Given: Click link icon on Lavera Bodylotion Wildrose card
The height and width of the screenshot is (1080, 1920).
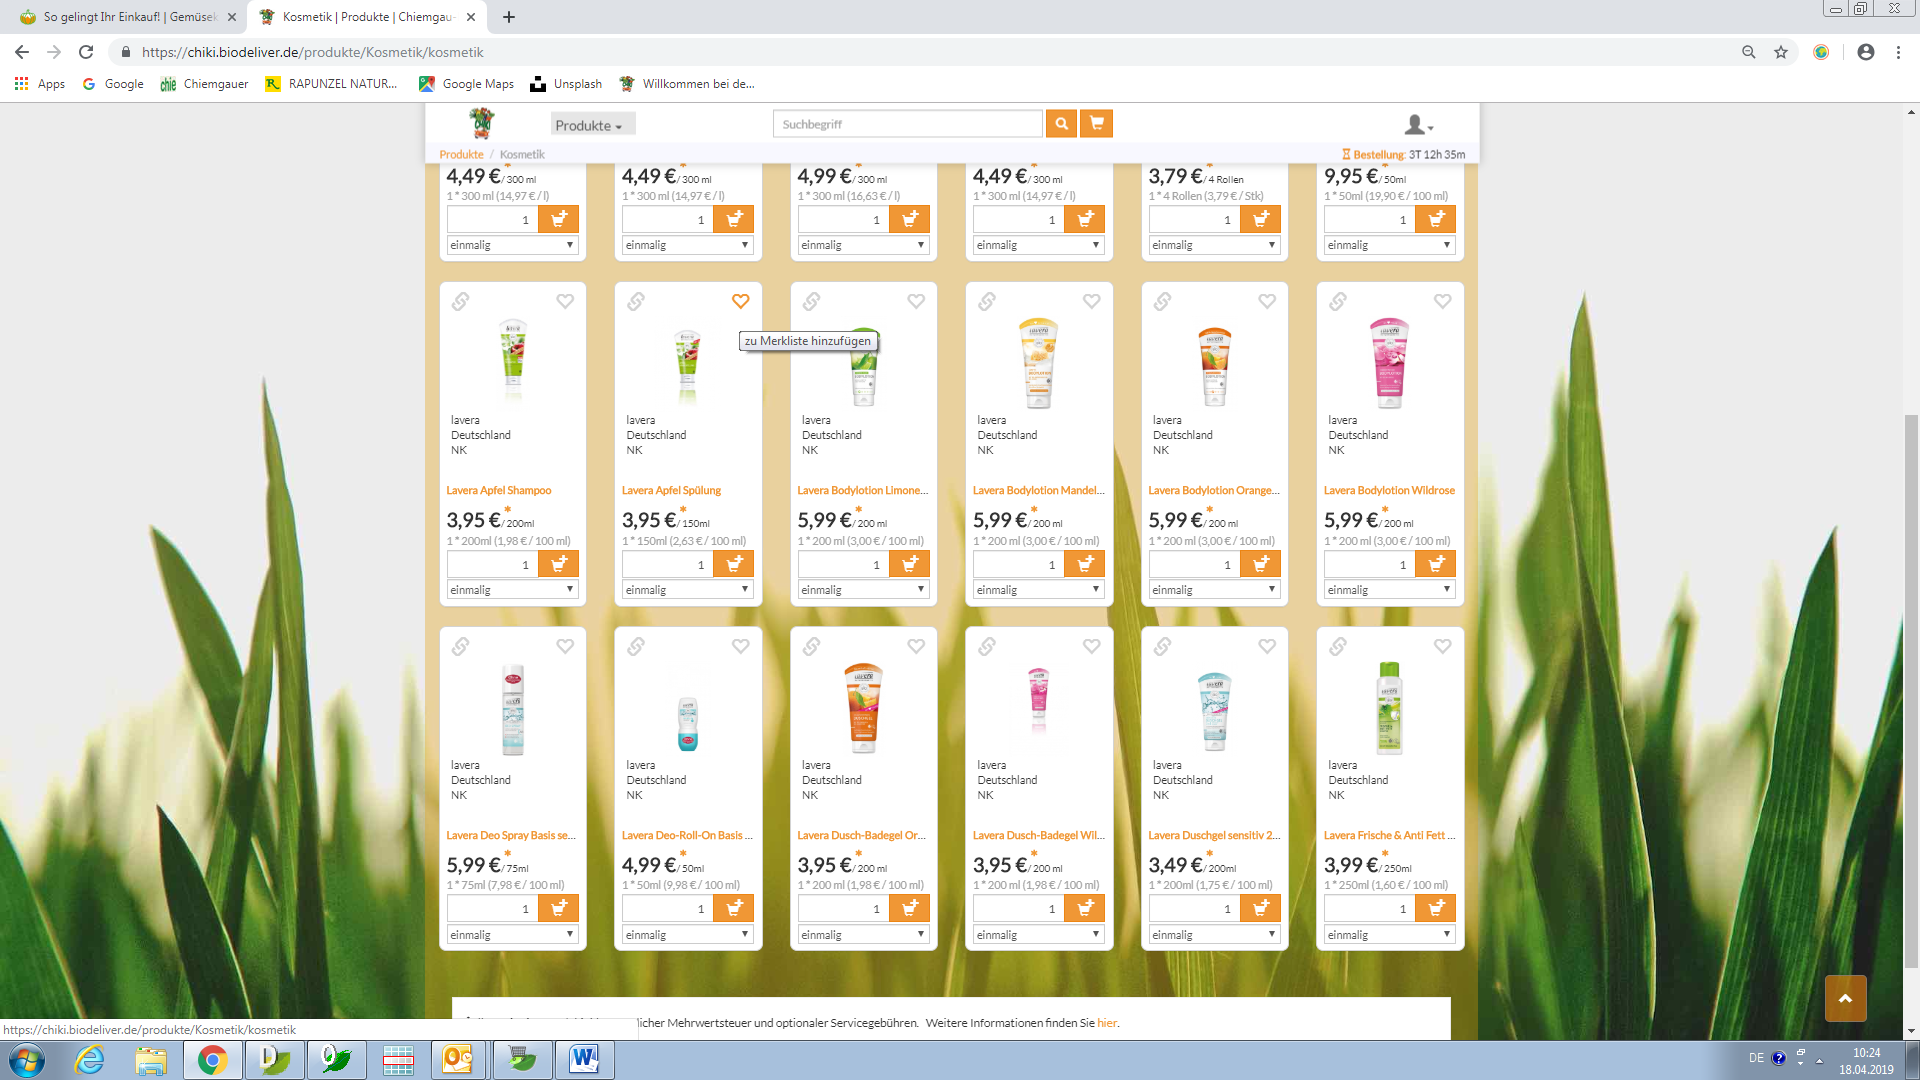Looking at the screenshot, I should pyautogui.click(x=1338, y=301).
